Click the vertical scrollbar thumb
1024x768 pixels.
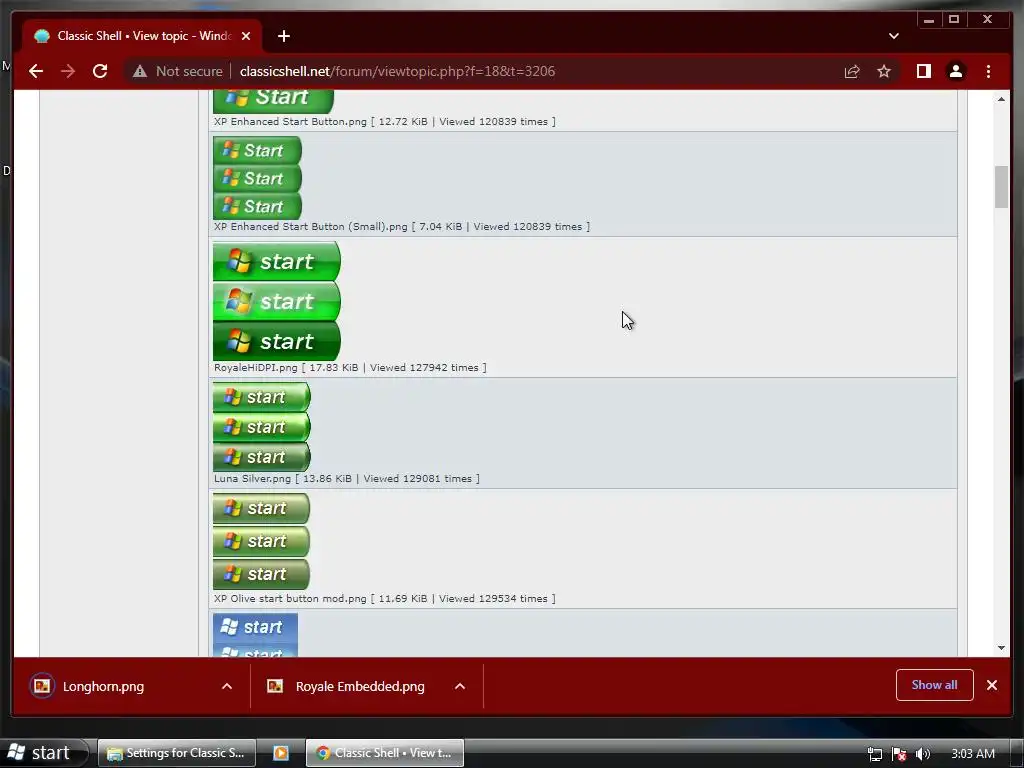point(1001,187)
